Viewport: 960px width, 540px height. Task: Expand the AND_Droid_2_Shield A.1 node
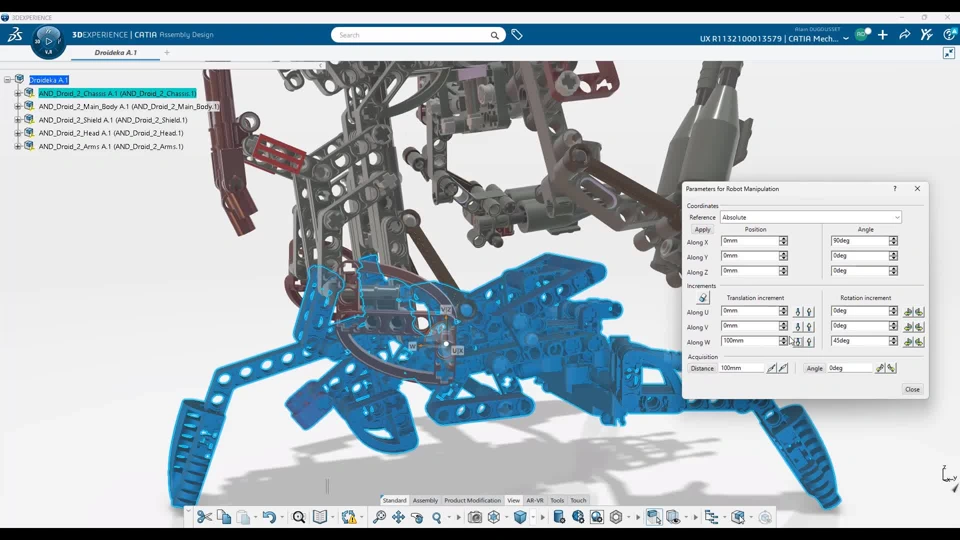click(x=18, y=120)
